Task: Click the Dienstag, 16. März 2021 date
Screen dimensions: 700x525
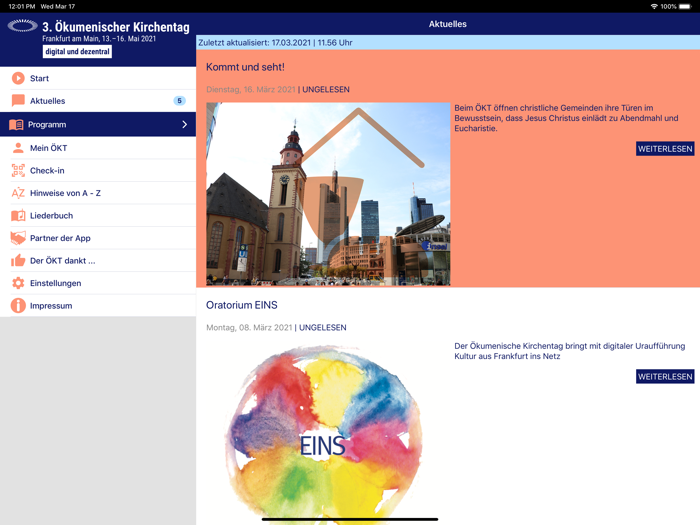Action: point(250,89)
